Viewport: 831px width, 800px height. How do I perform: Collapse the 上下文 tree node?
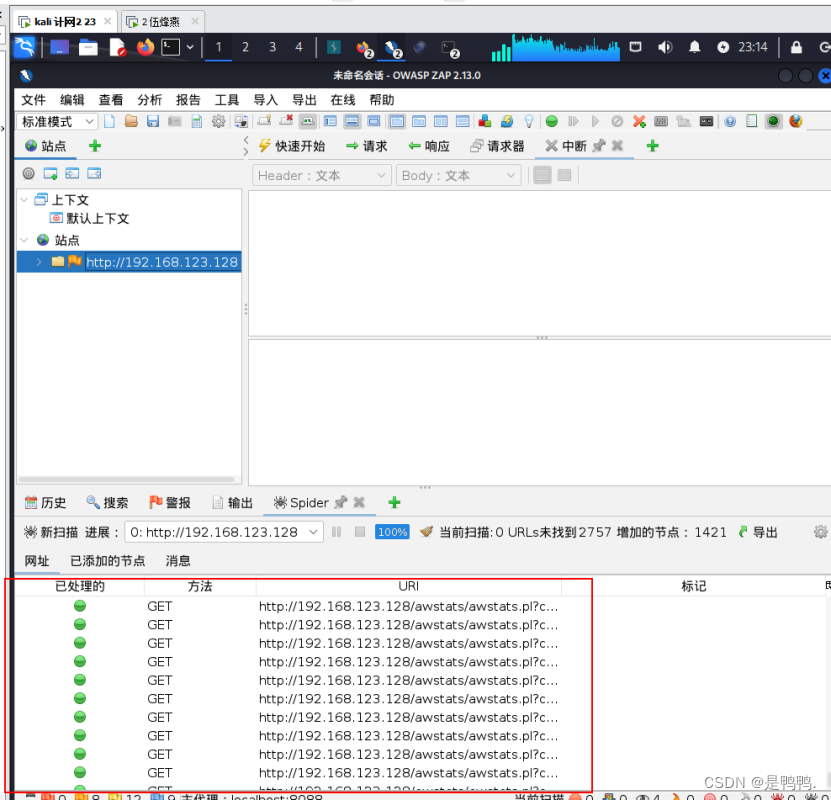24,200
